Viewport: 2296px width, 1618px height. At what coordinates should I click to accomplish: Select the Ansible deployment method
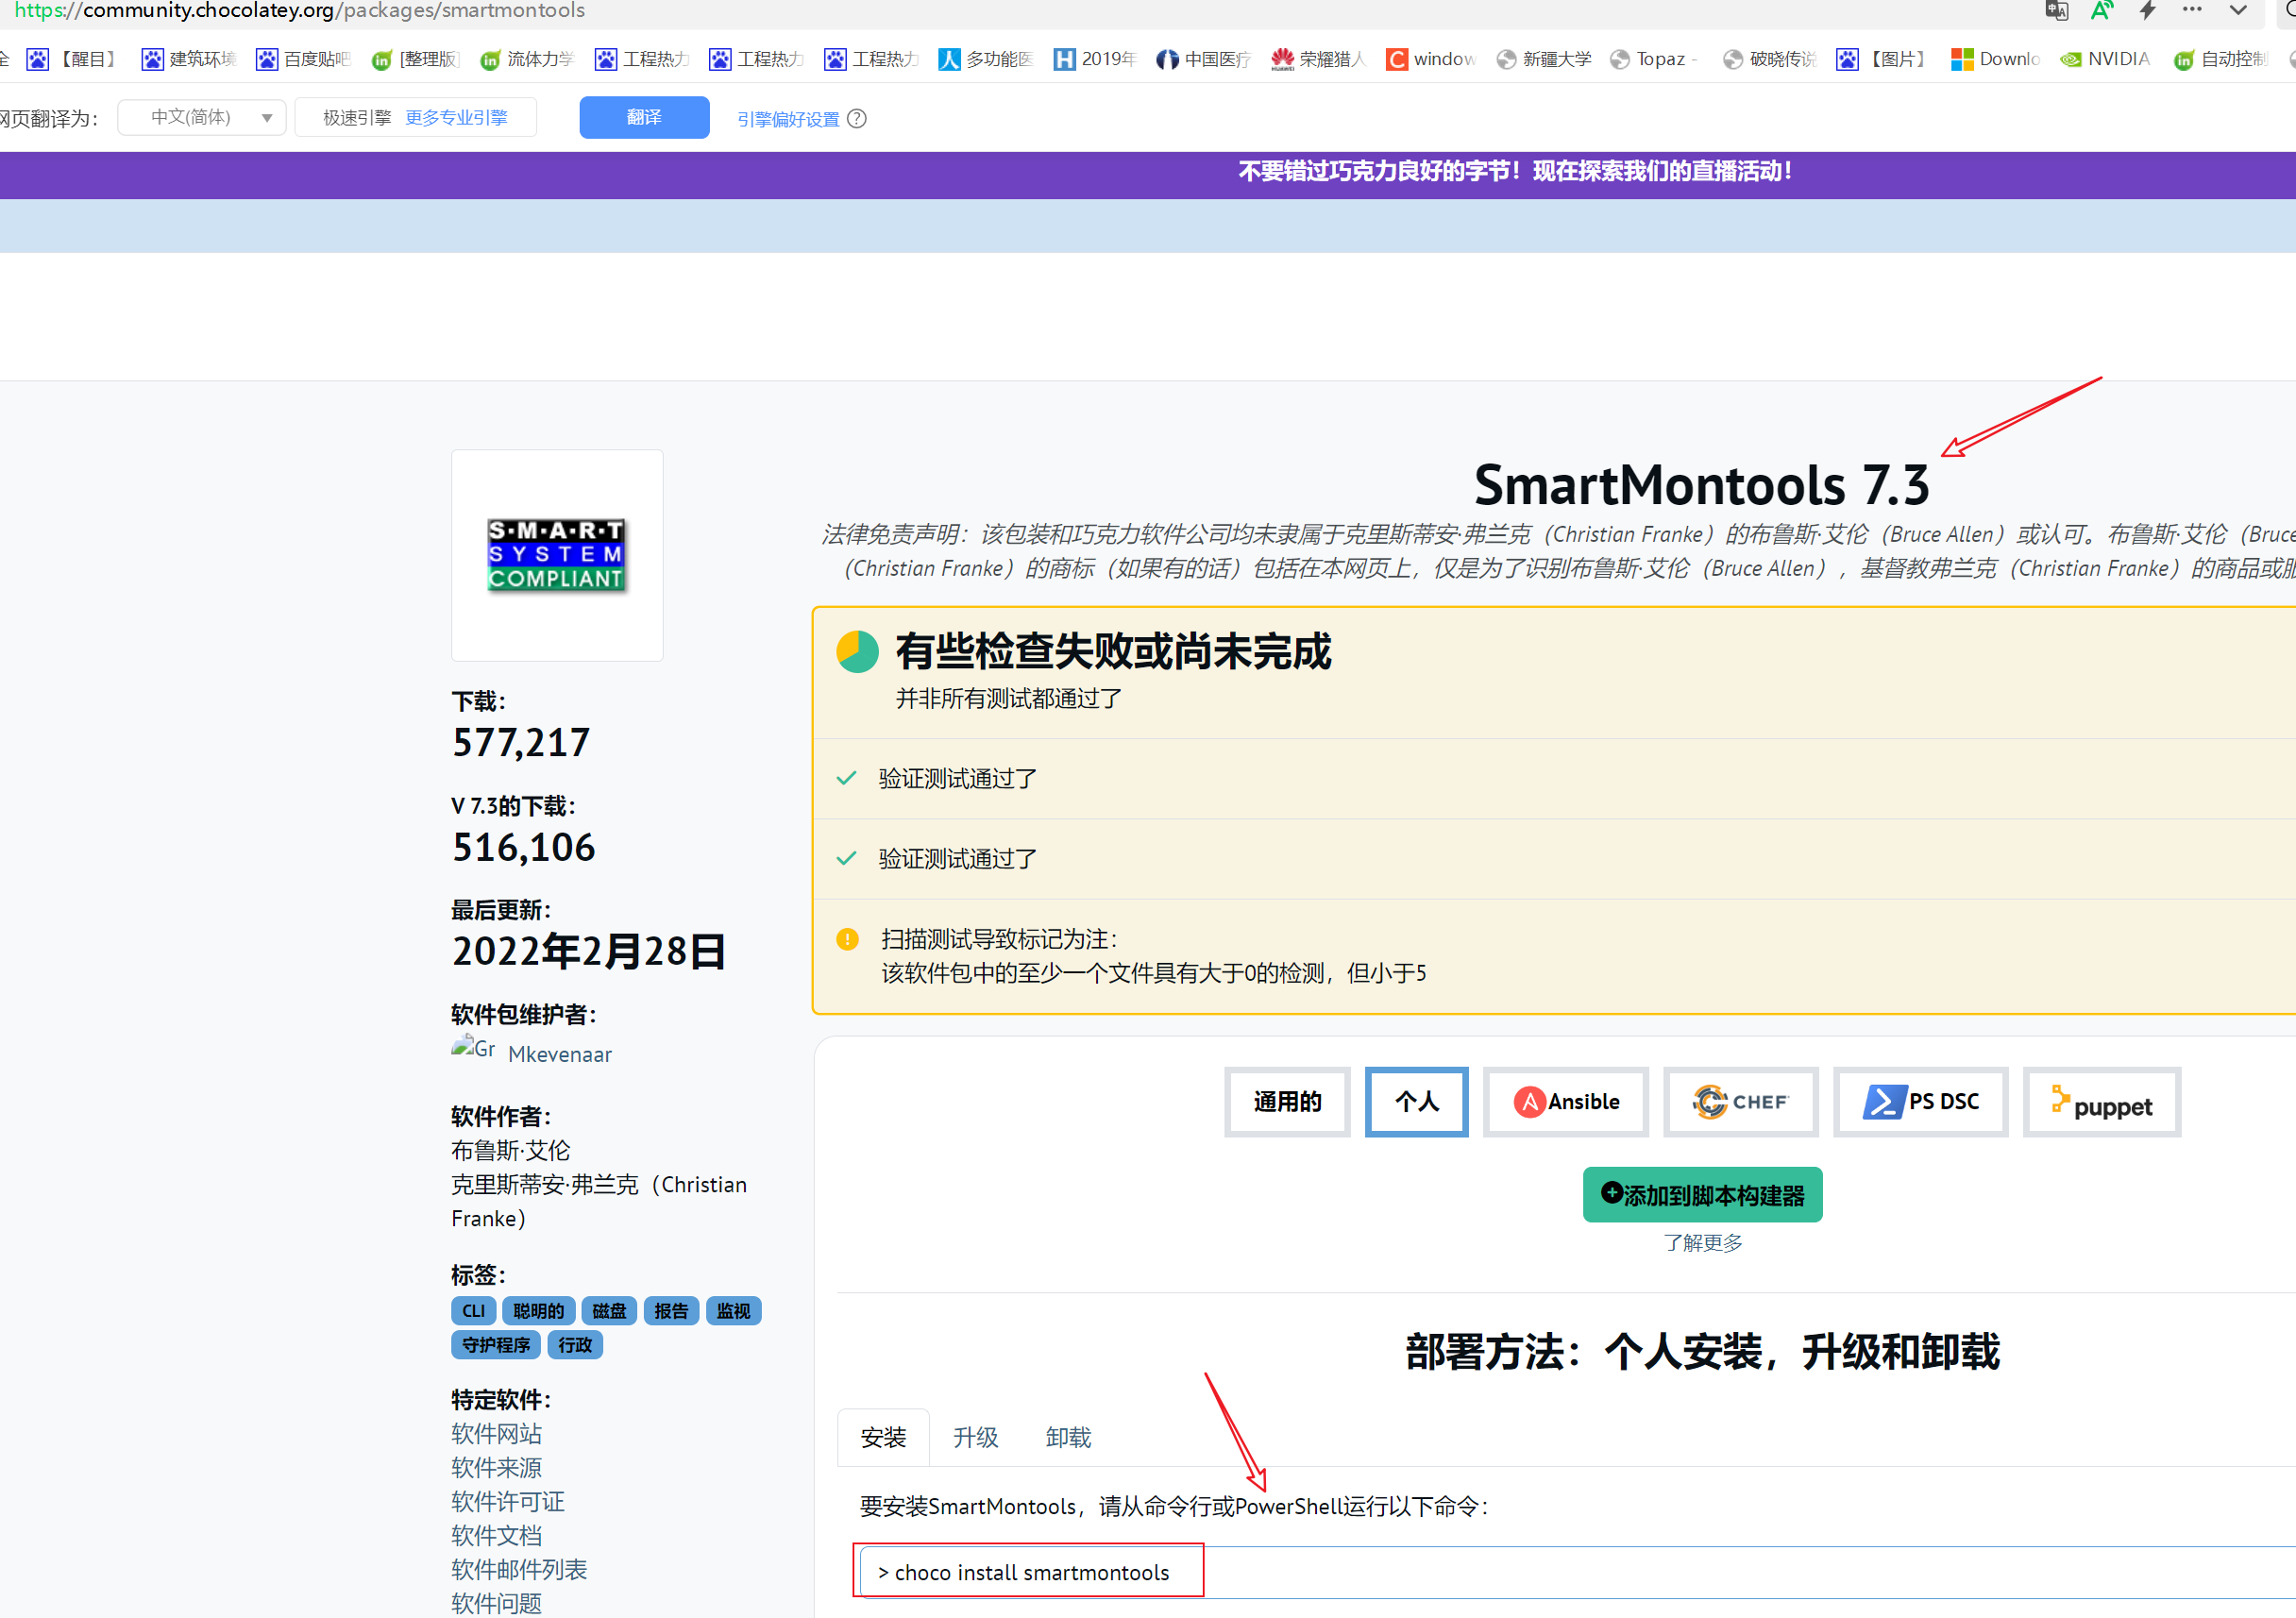[1566, 1101]
